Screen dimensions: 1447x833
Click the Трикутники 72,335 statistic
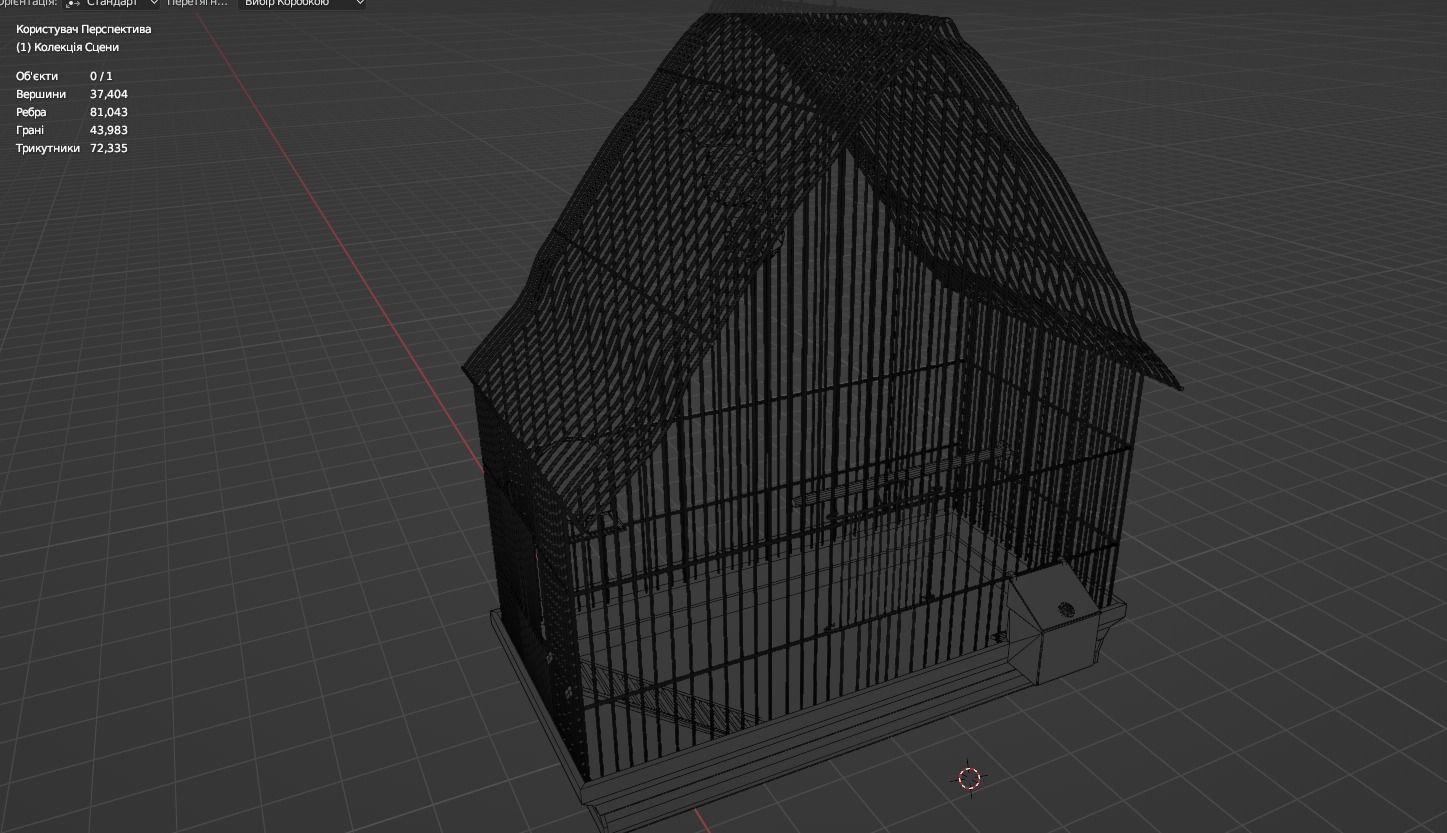pos(71,148)
